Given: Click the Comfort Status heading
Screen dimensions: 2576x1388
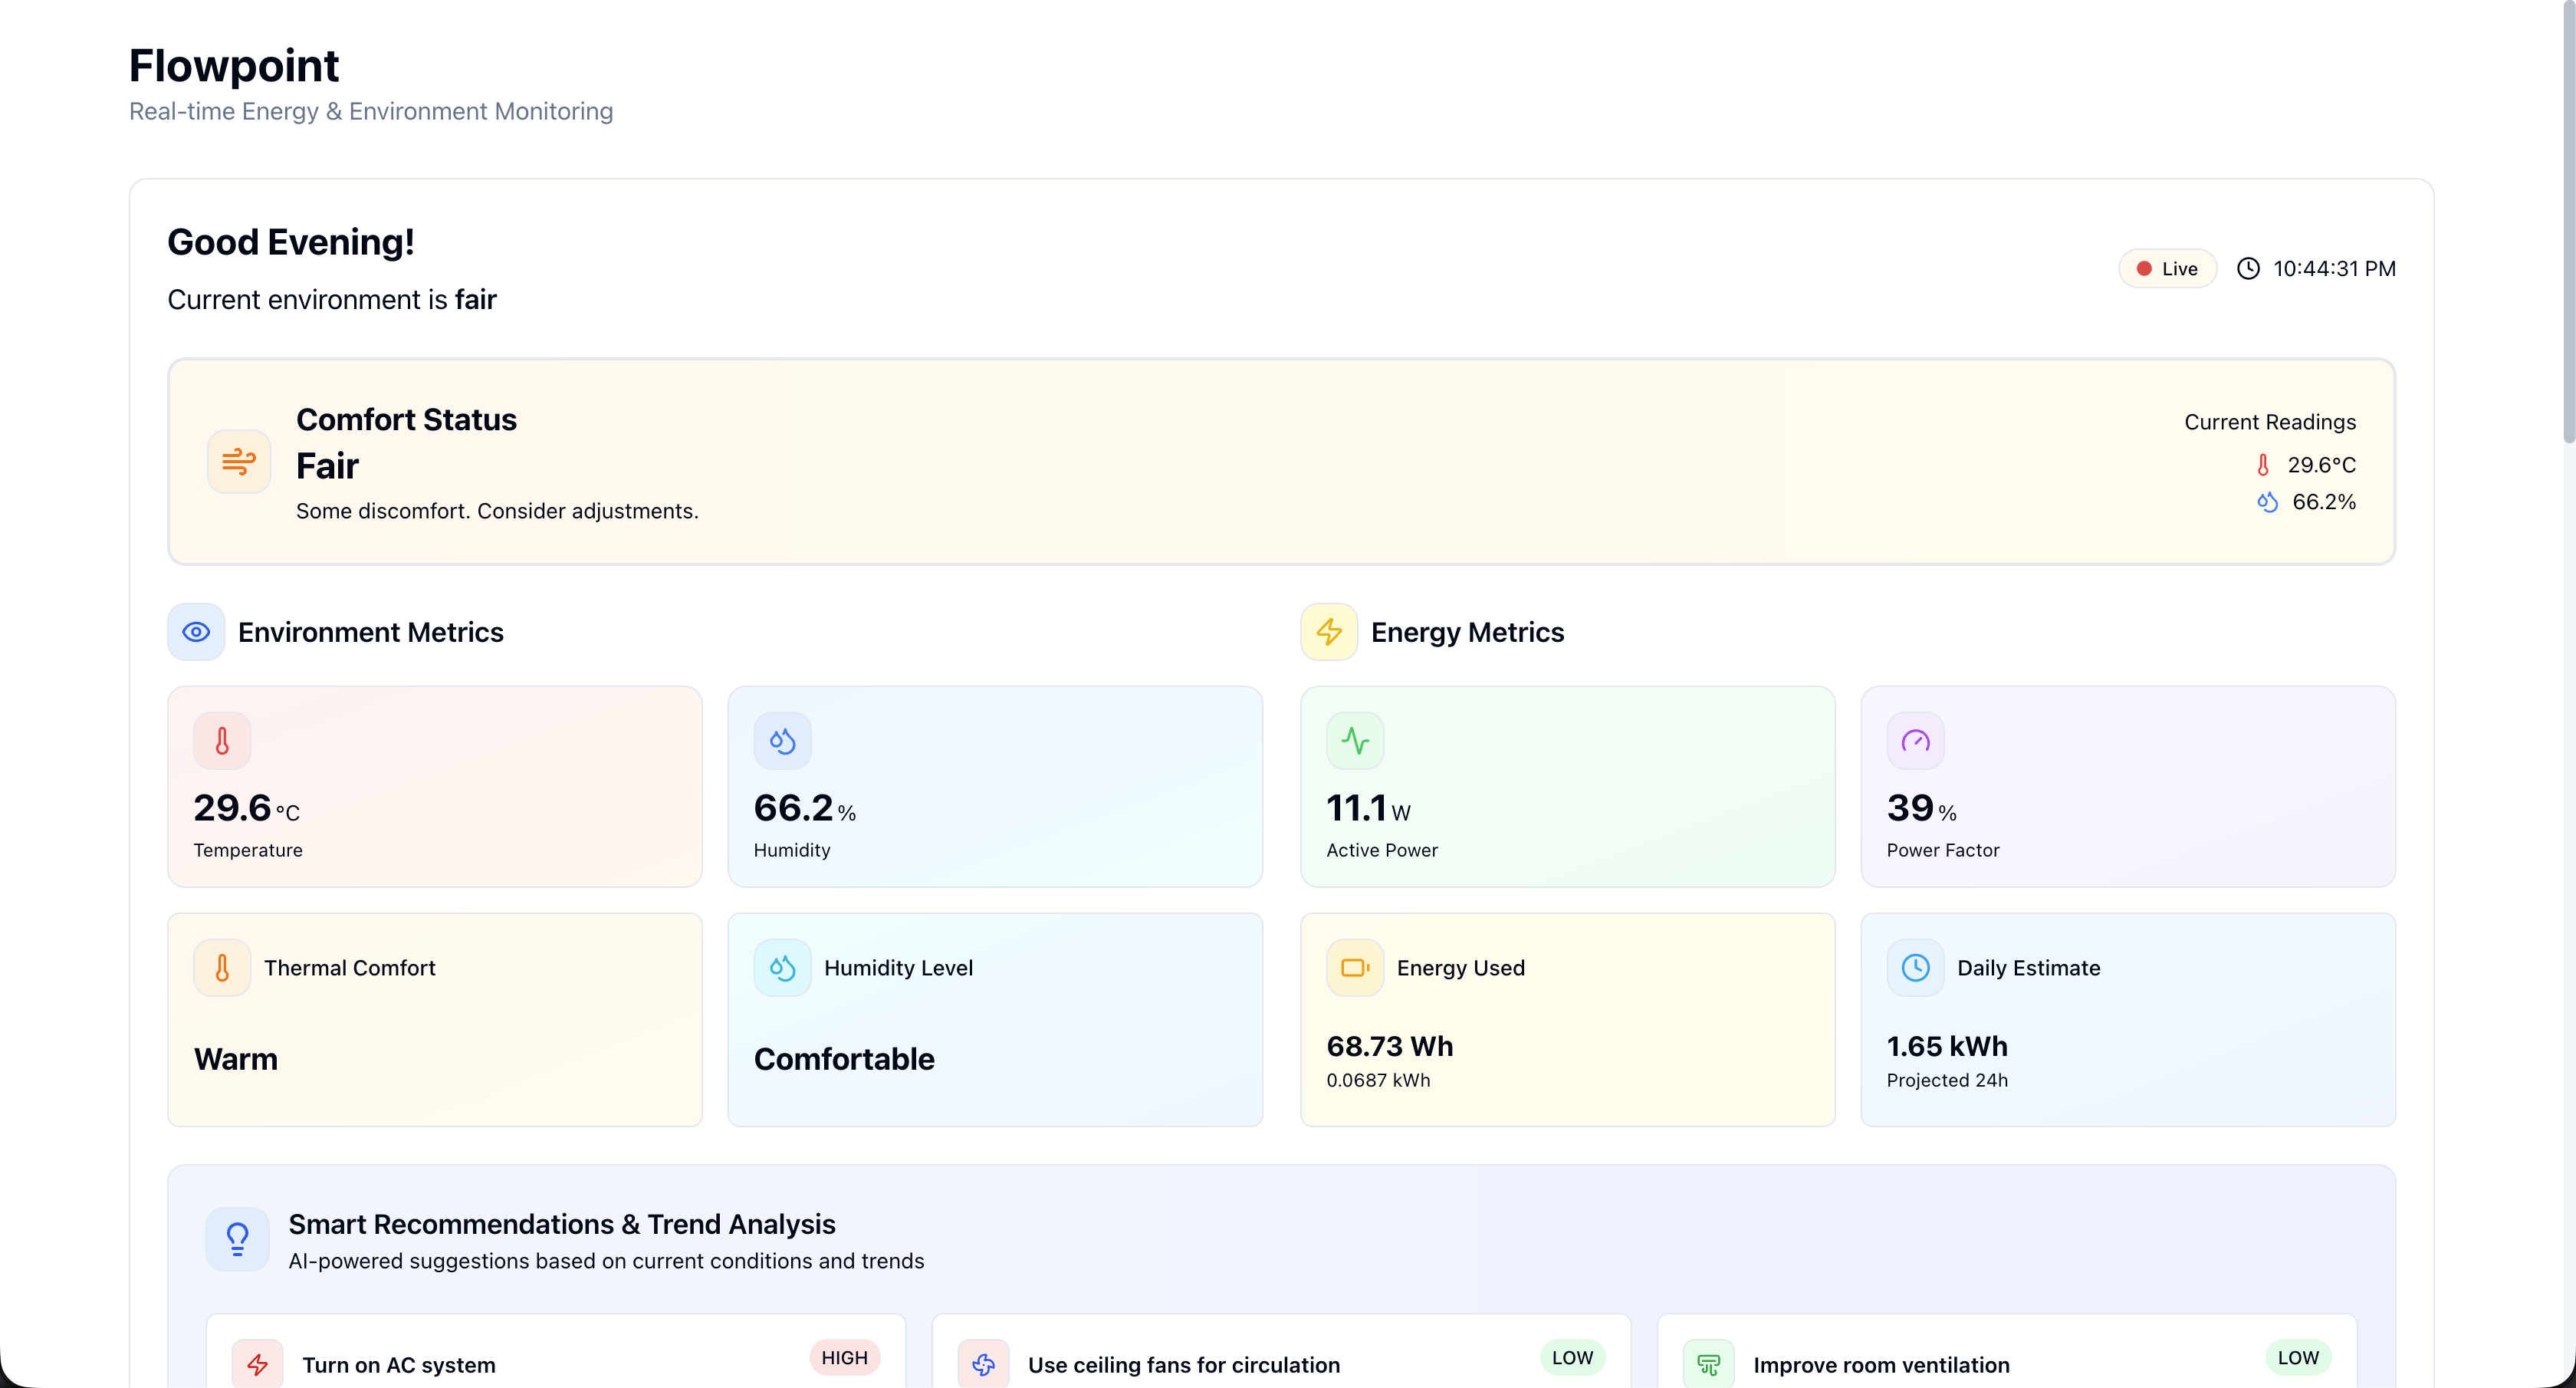Looking at the screenshot, I should [x=406, y=420].
